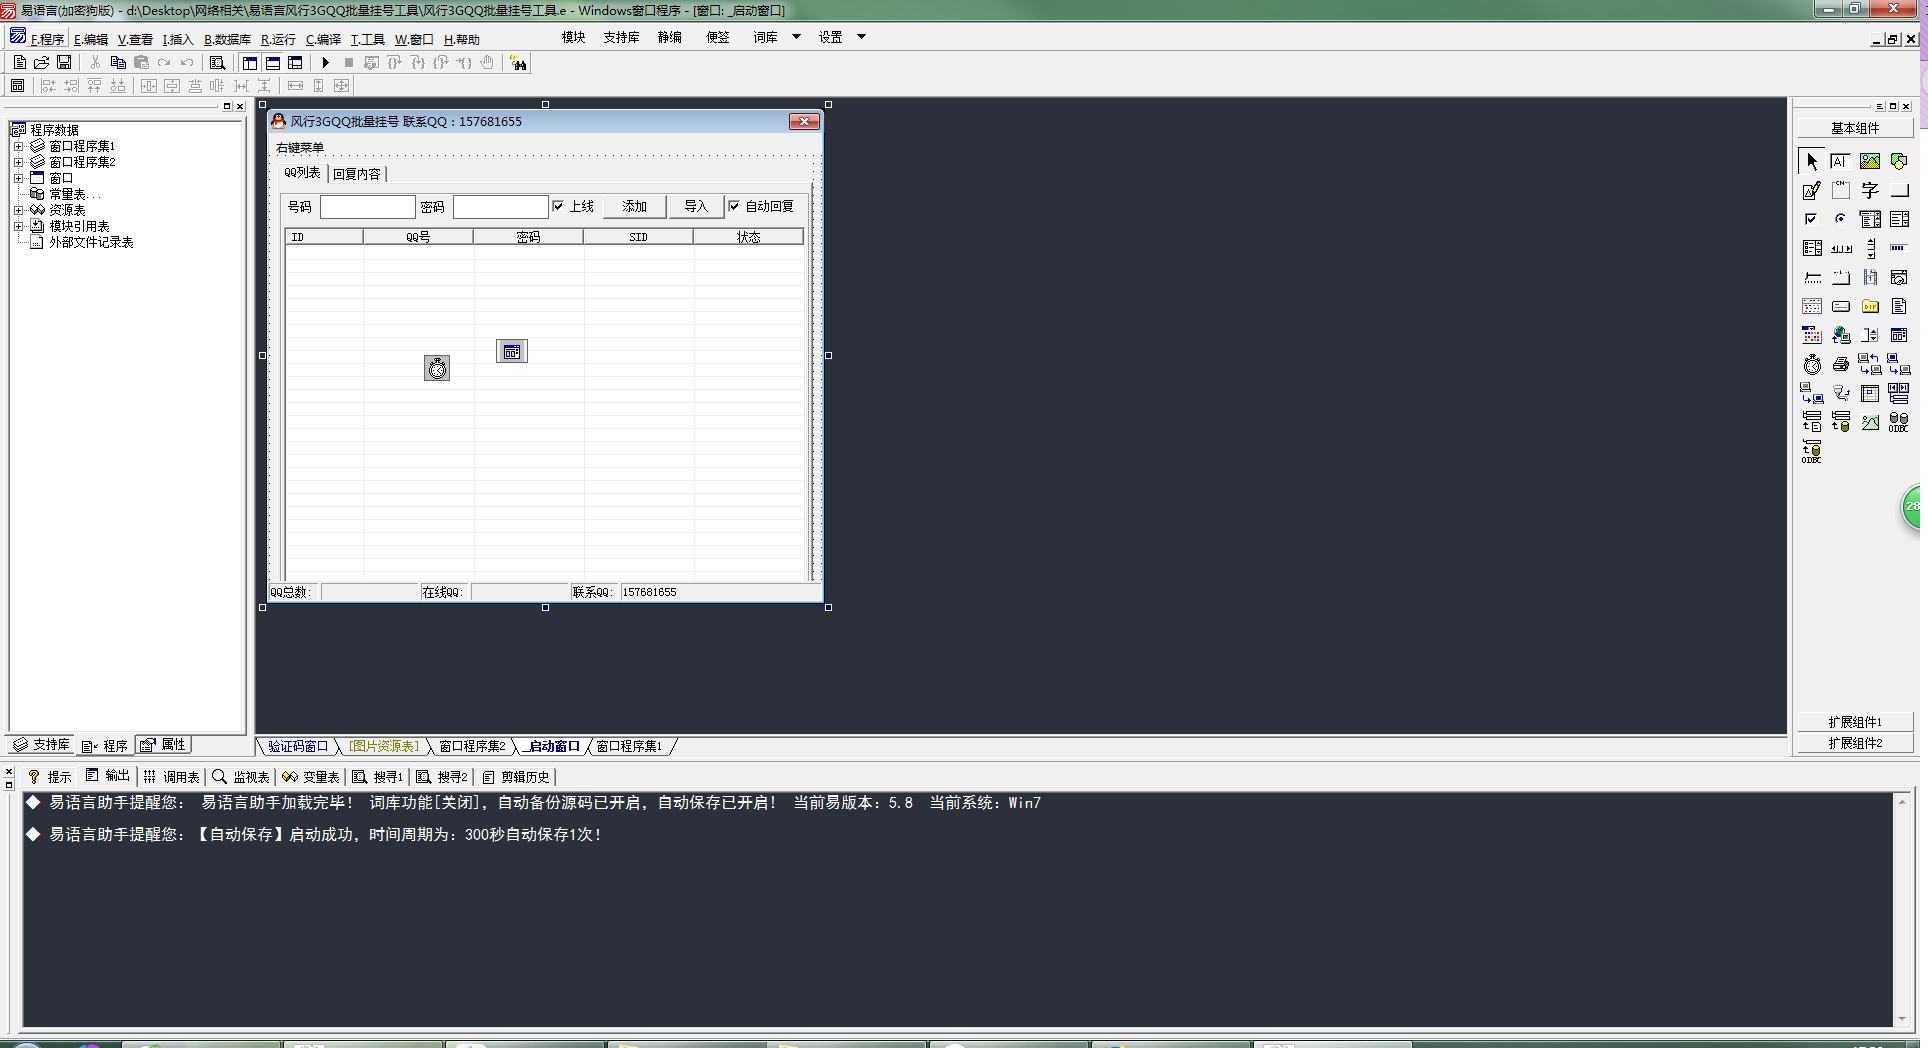
Task: Open file with the folder toolbar icon
Action: [x=42, y=63]
